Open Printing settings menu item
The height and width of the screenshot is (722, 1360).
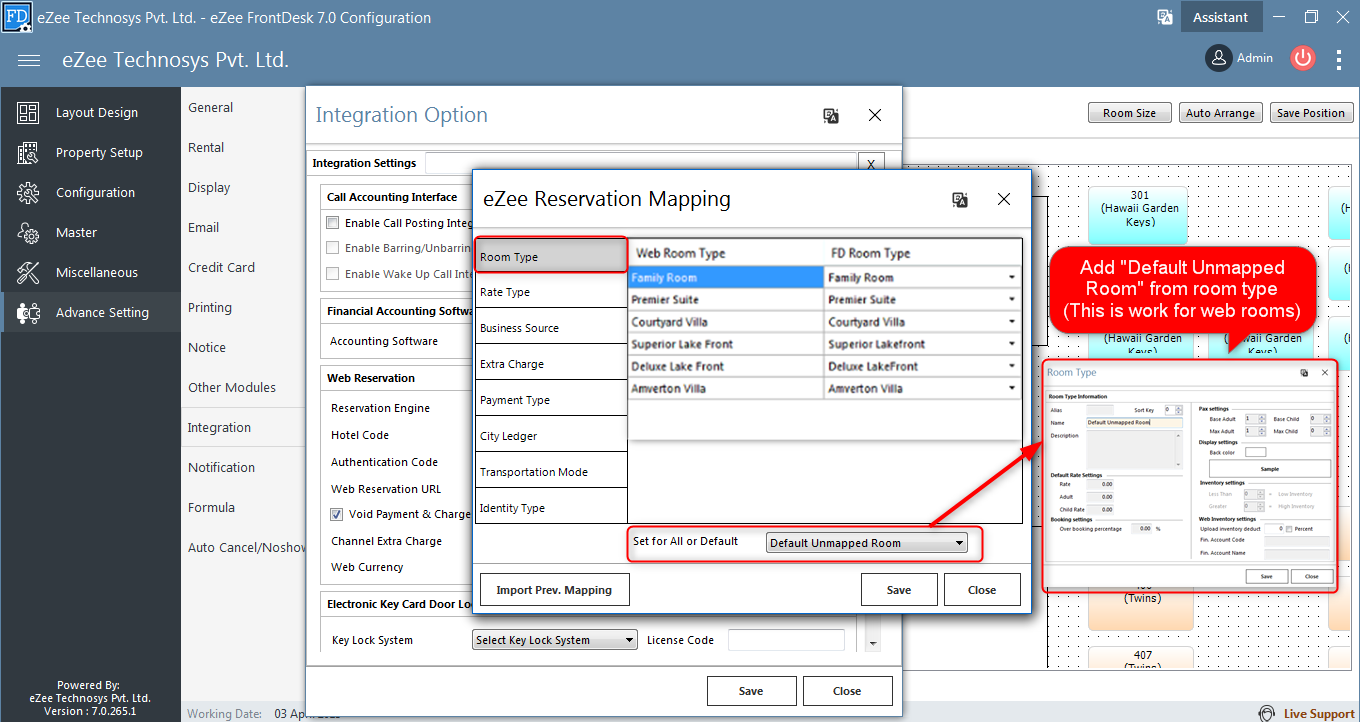coord(210,307)
